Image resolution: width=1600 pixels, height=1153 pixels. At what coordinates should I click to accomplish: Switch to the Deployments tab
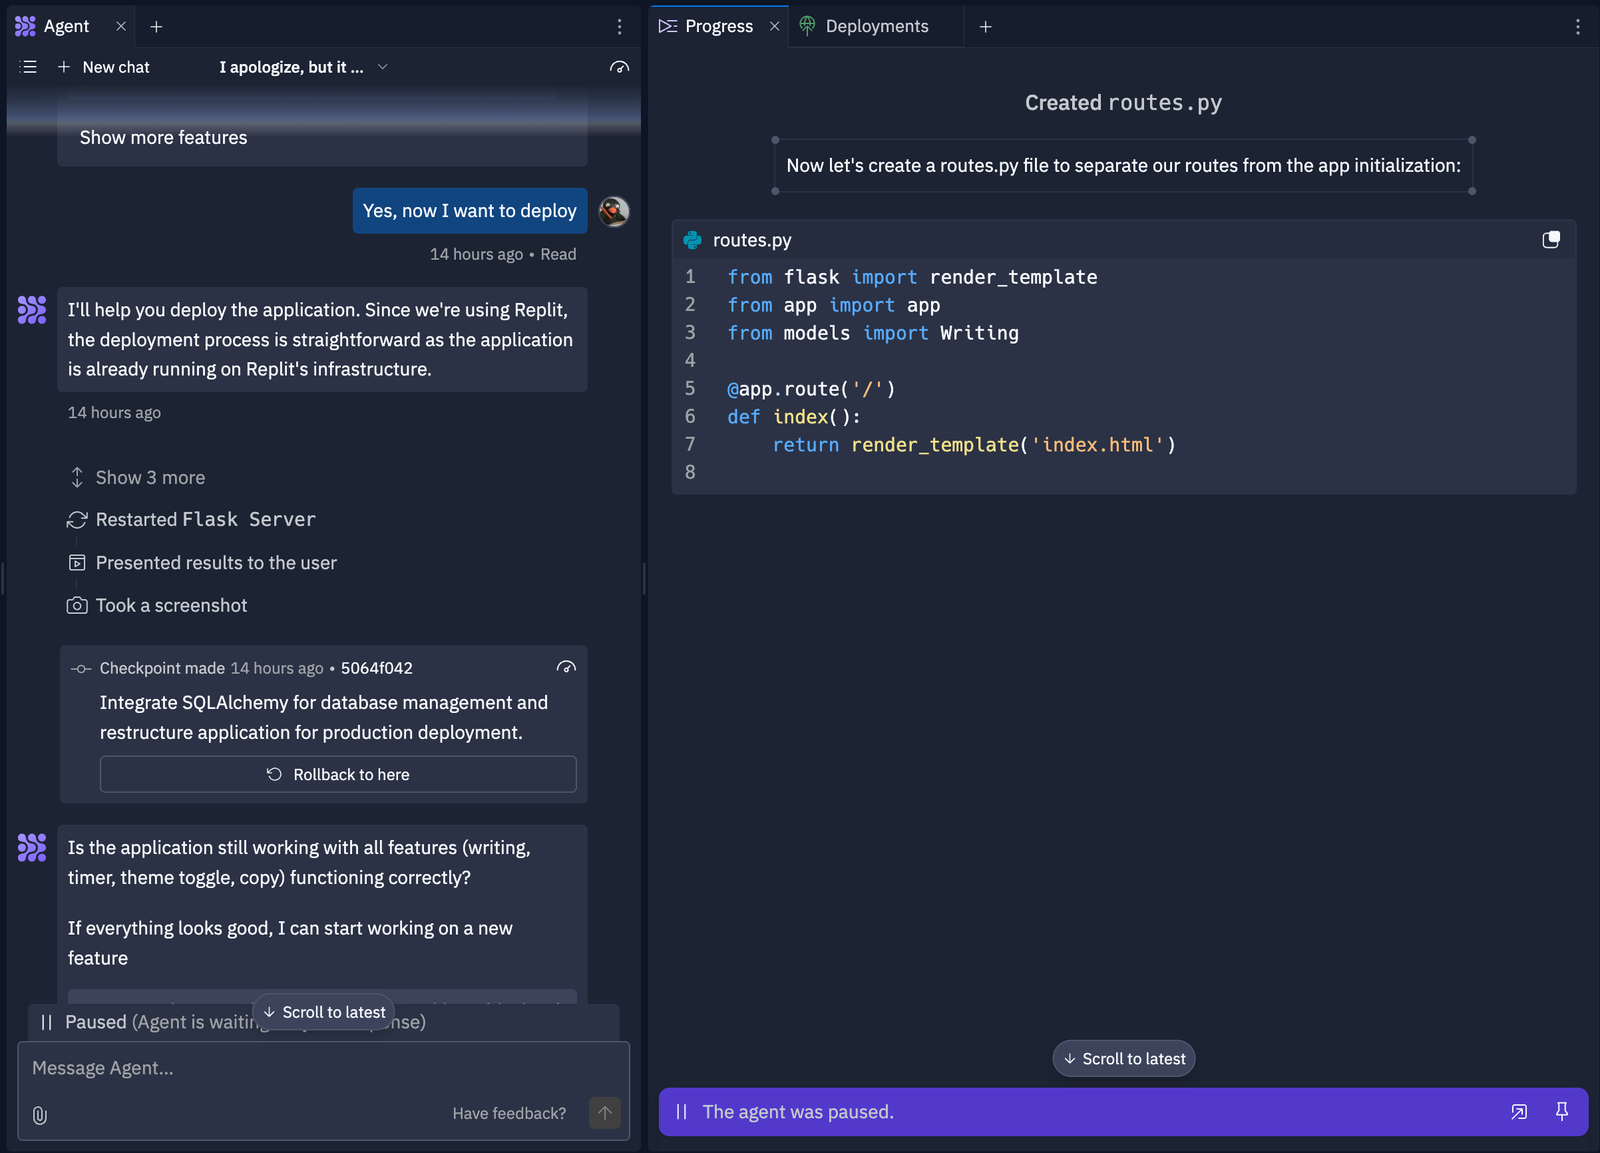876,27
